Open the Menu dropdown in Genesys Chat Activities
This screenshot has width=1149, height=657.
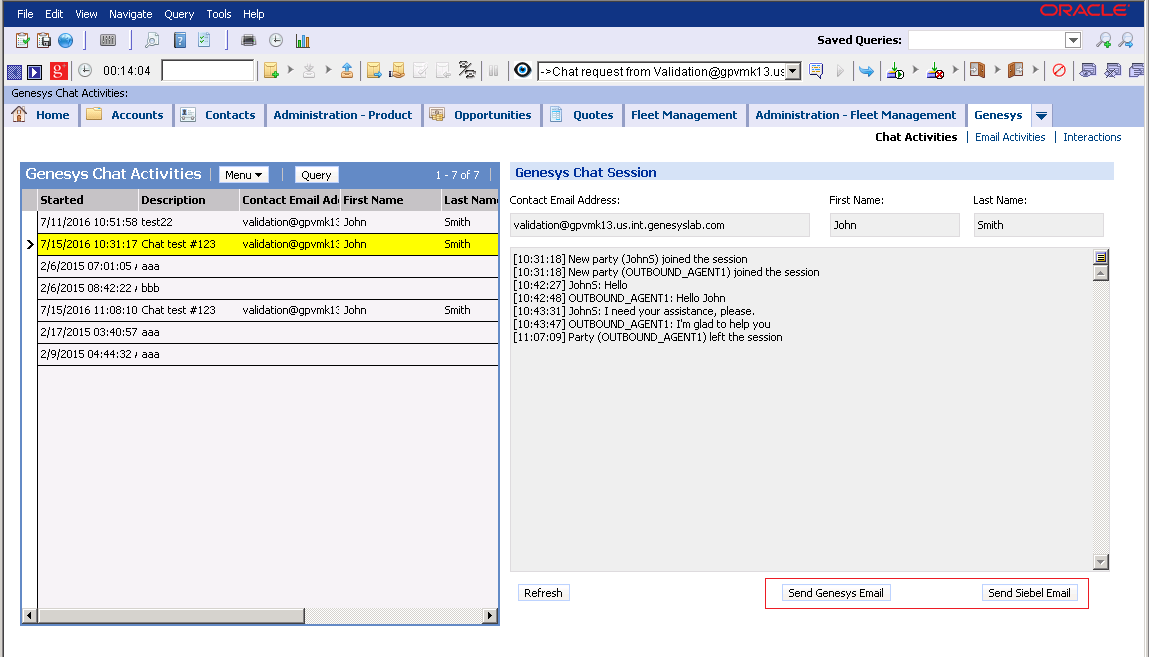pos(243,174)
